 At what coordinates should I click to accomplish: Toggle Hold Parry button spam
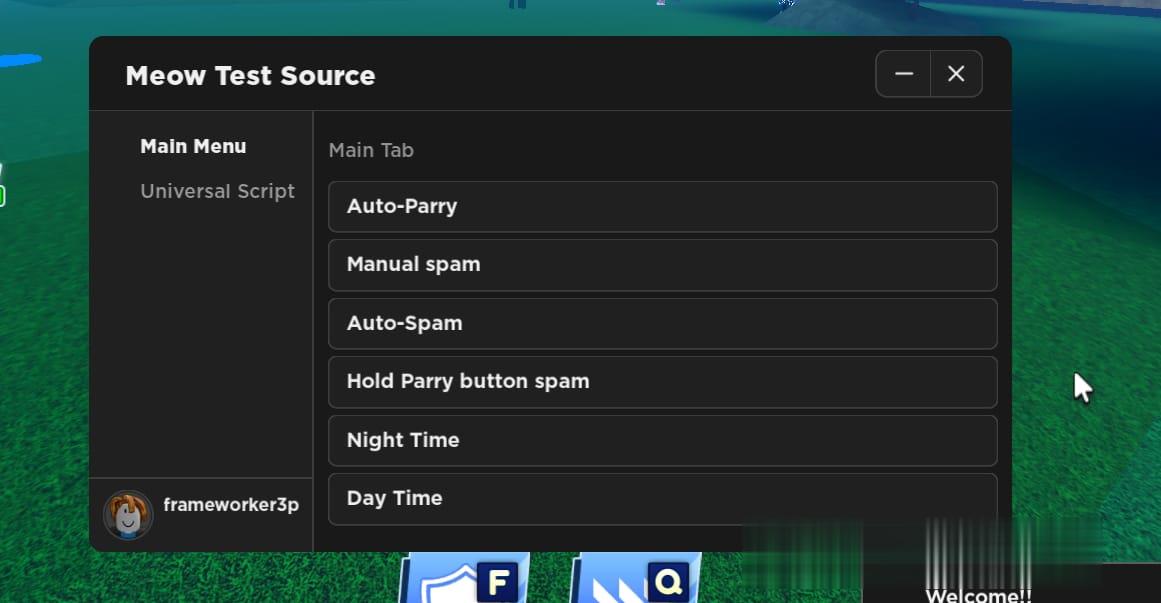(x=662, y=381)
